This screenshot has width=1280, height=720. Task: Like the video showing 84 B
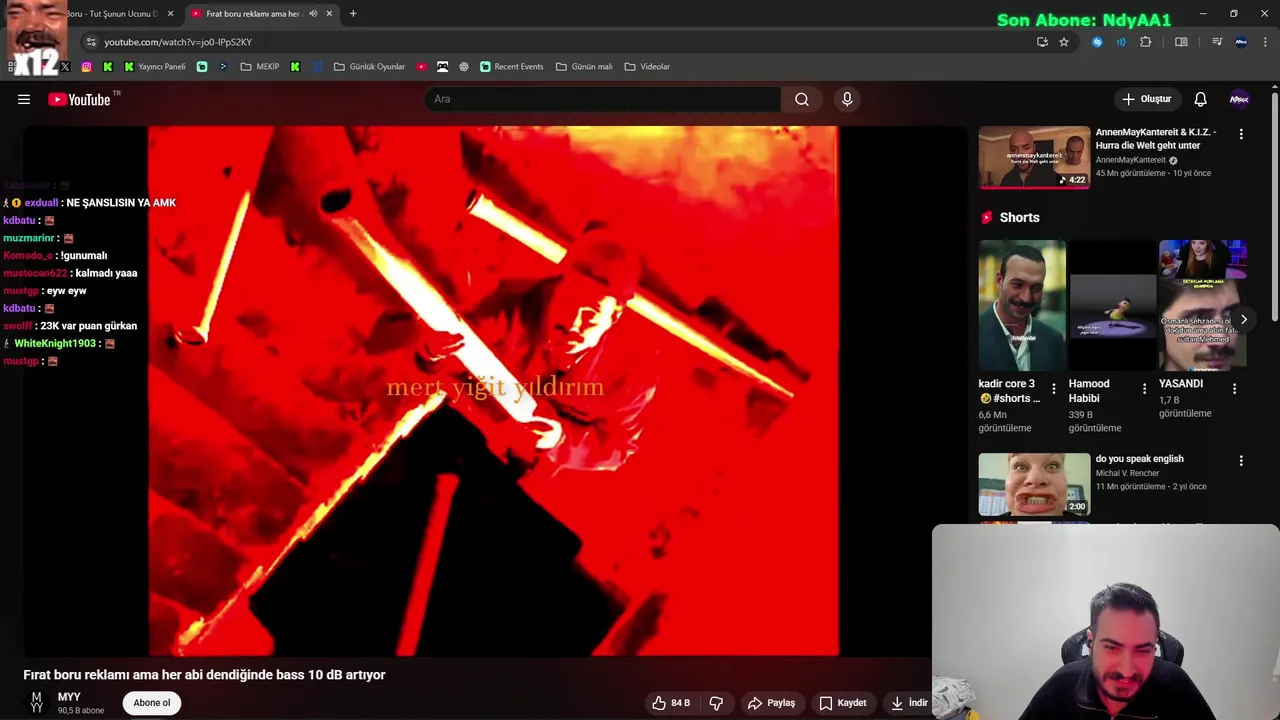tap(671, 703)
